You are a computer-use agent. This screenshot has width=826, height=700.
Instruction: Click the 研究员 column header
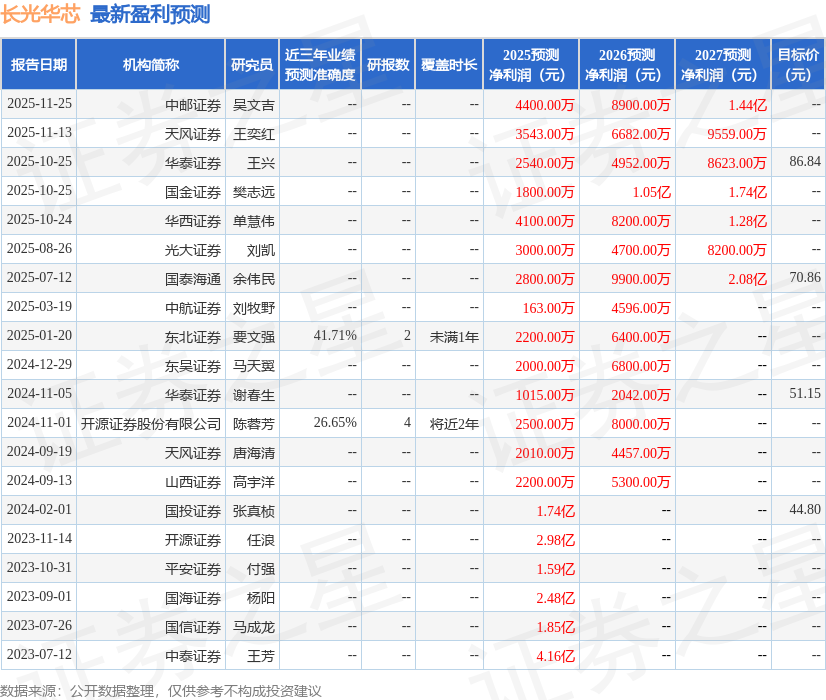tap(253, 61)
